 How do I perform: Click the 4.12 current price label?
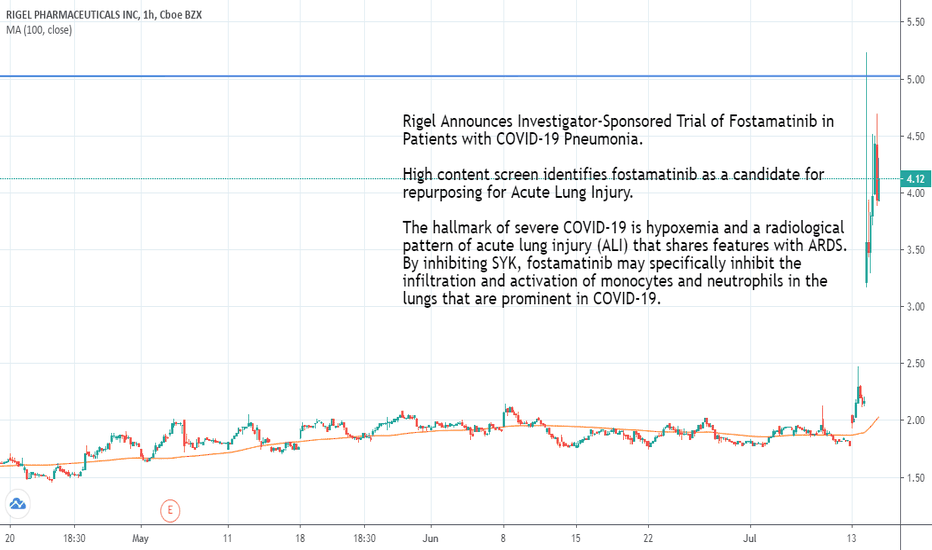click(914, 179)
